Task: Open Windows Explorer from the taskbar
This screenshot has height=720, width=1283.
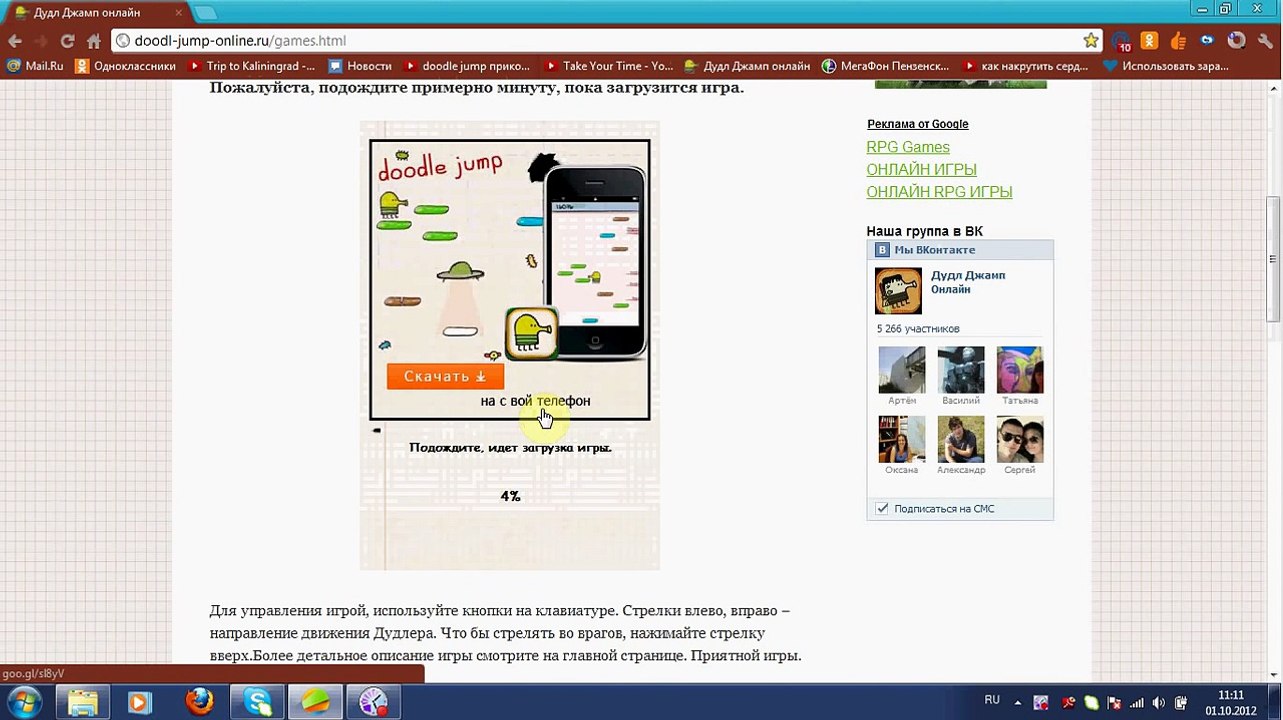Action: pos(83,702)
